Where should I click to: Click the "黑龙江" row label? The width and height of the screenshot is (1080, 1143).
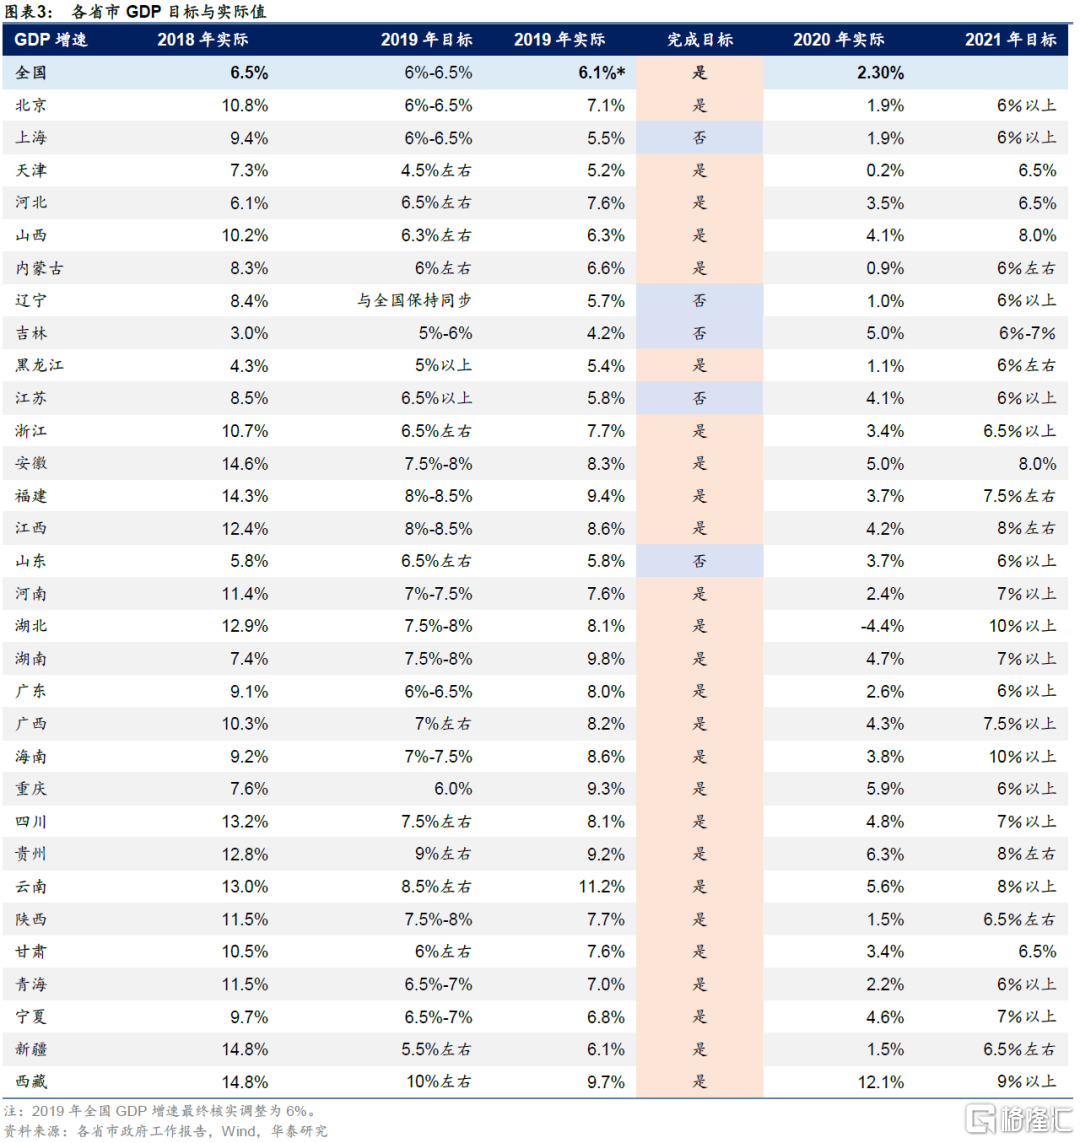click(x=39, y=366)
